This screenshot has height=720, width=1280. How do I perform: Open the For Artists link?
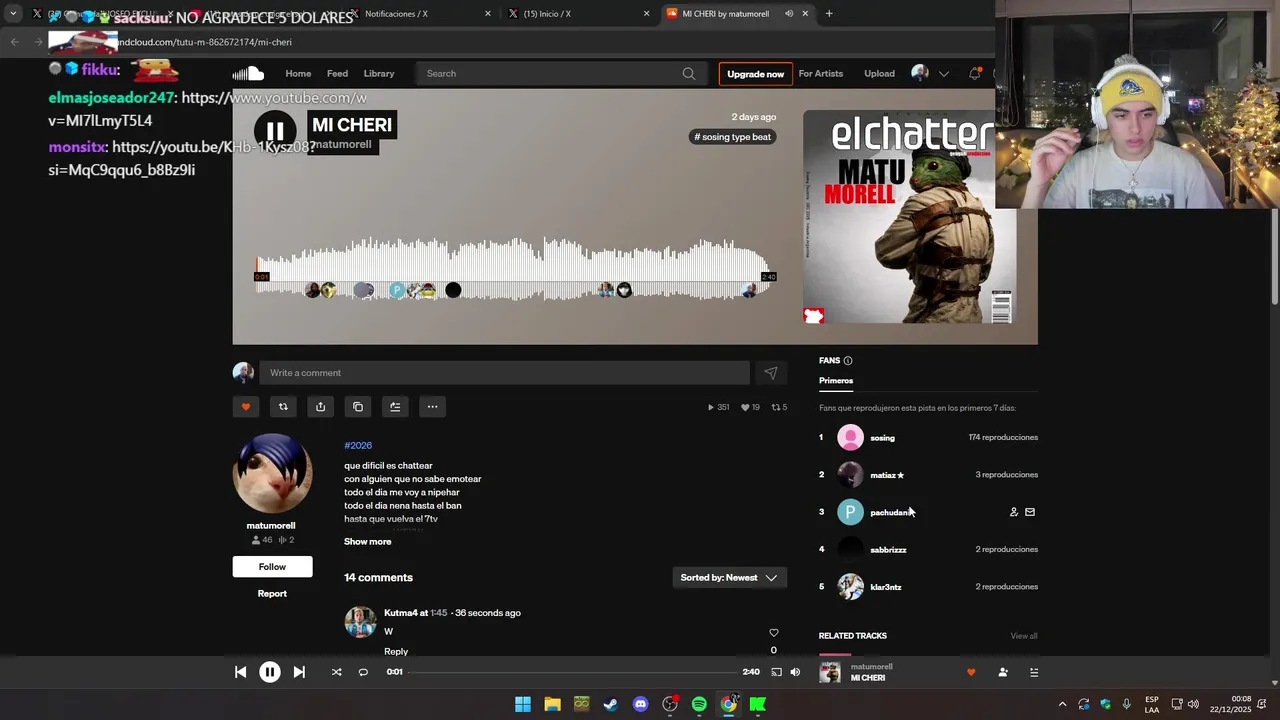[821, 74]
